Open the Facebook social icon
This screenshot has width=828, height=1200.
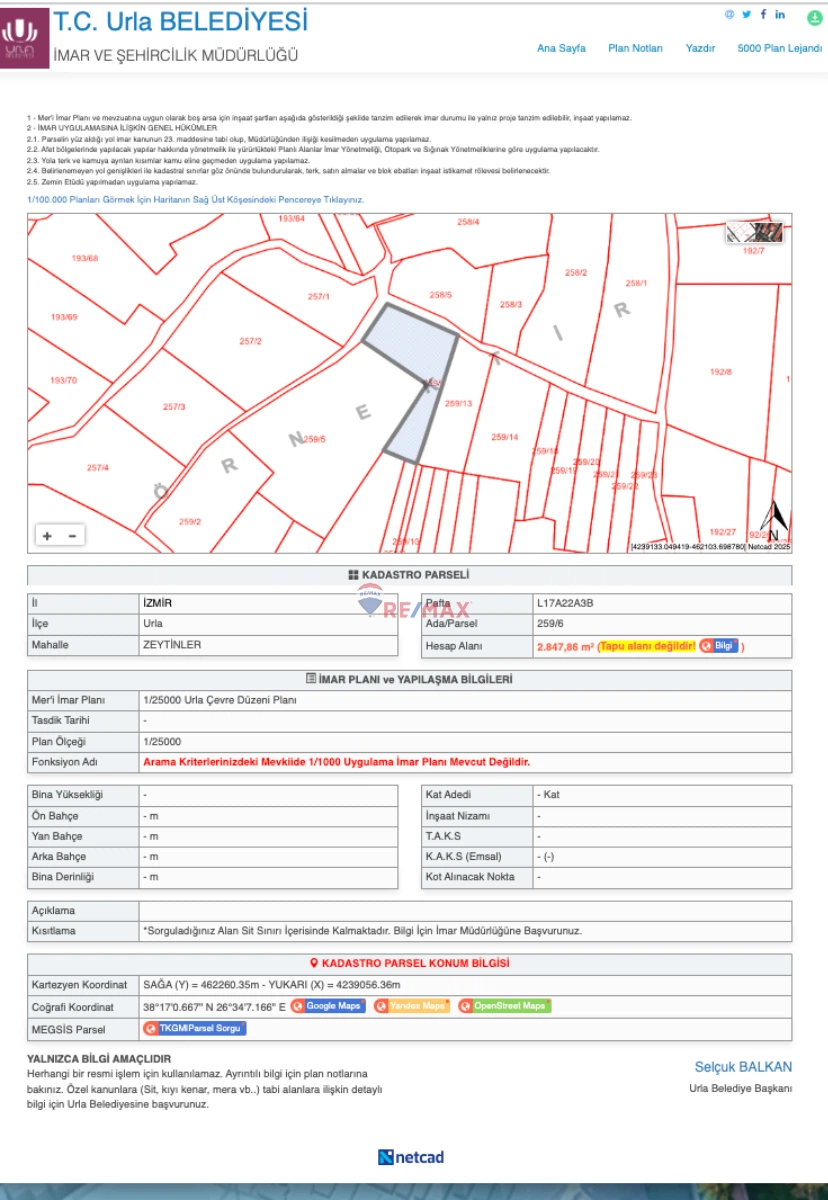click(763, 14)
